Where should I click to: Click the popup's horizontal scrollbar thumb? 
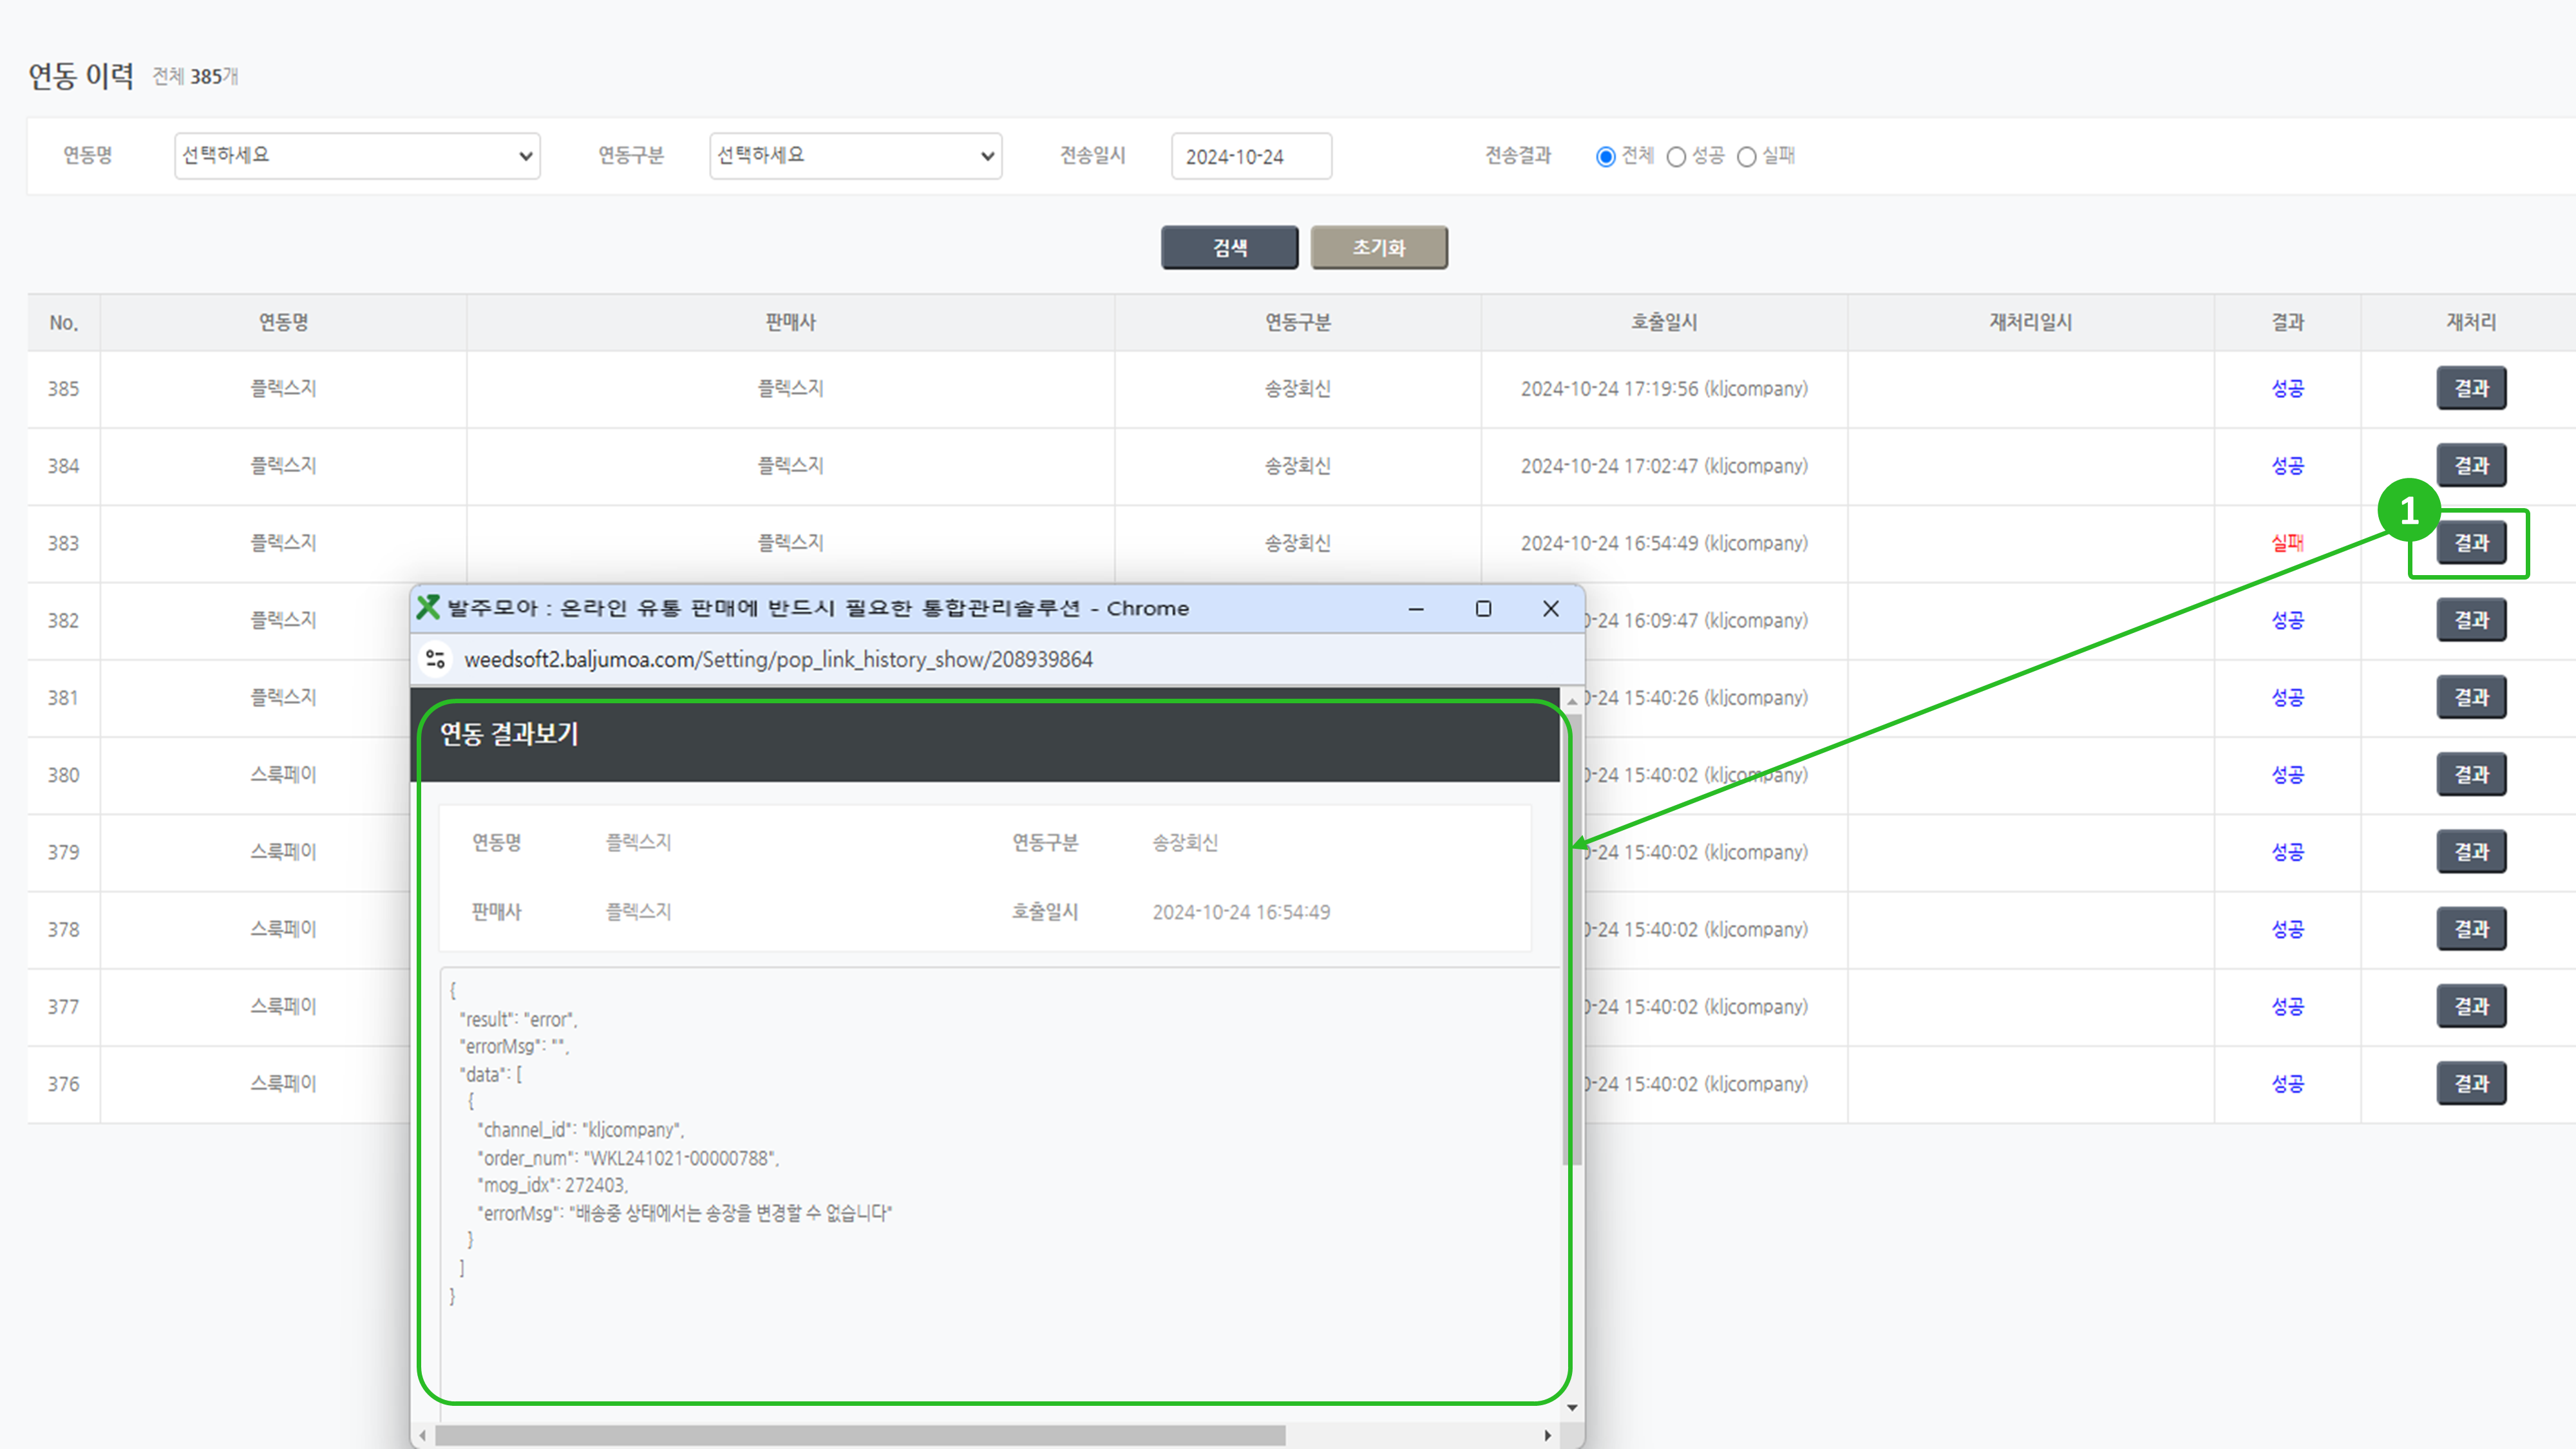click(x=860, y=1435)
